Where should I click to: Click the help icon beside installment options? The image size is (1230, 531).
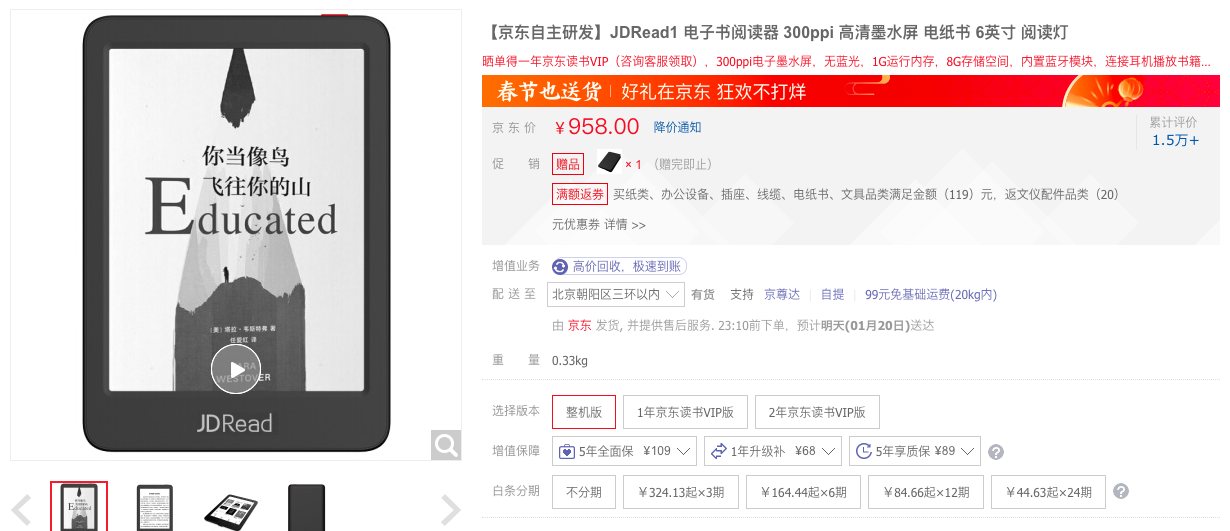1121,491
